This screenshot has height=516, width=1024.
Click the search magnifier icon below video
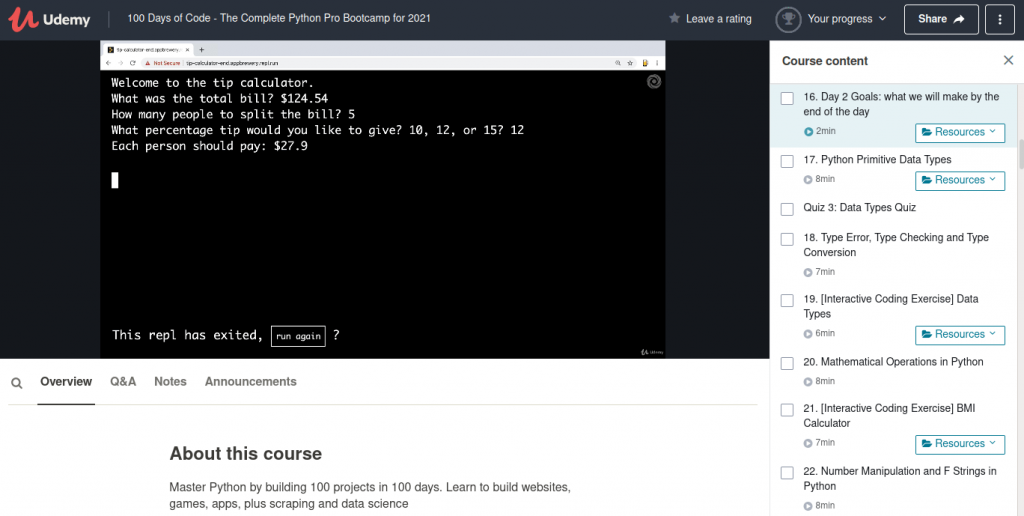point(17,383)
